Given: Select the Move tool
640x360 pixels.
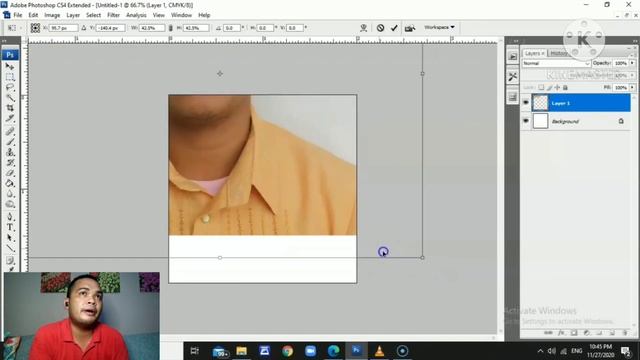Looking at the screenshot, I should click(10, 66).
